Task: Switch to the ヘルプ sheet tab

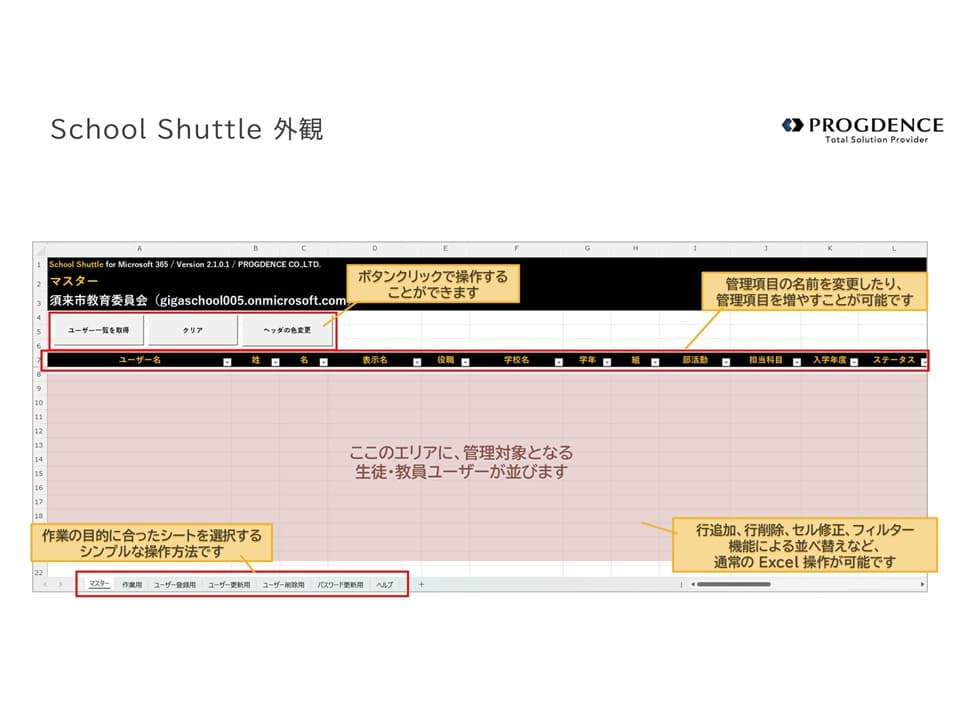Action: [384, 583]
